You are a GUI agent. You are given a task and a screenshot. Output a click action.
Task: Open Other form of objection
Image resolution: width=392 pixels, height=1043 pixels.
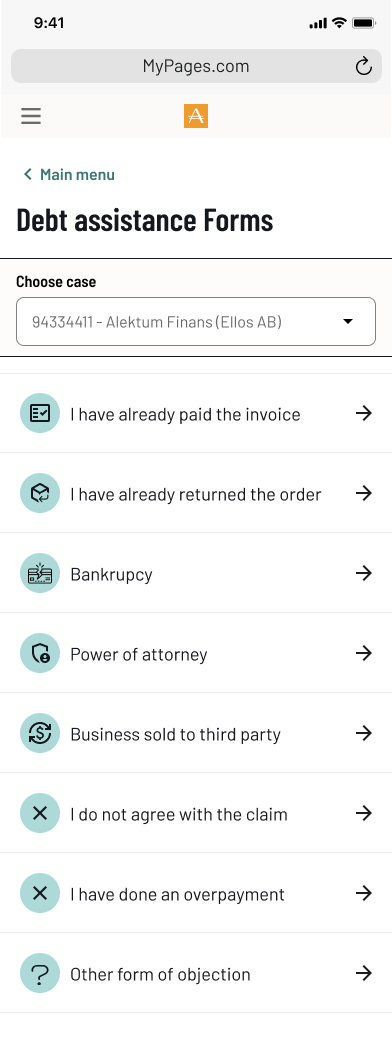[x=196, y=973]
